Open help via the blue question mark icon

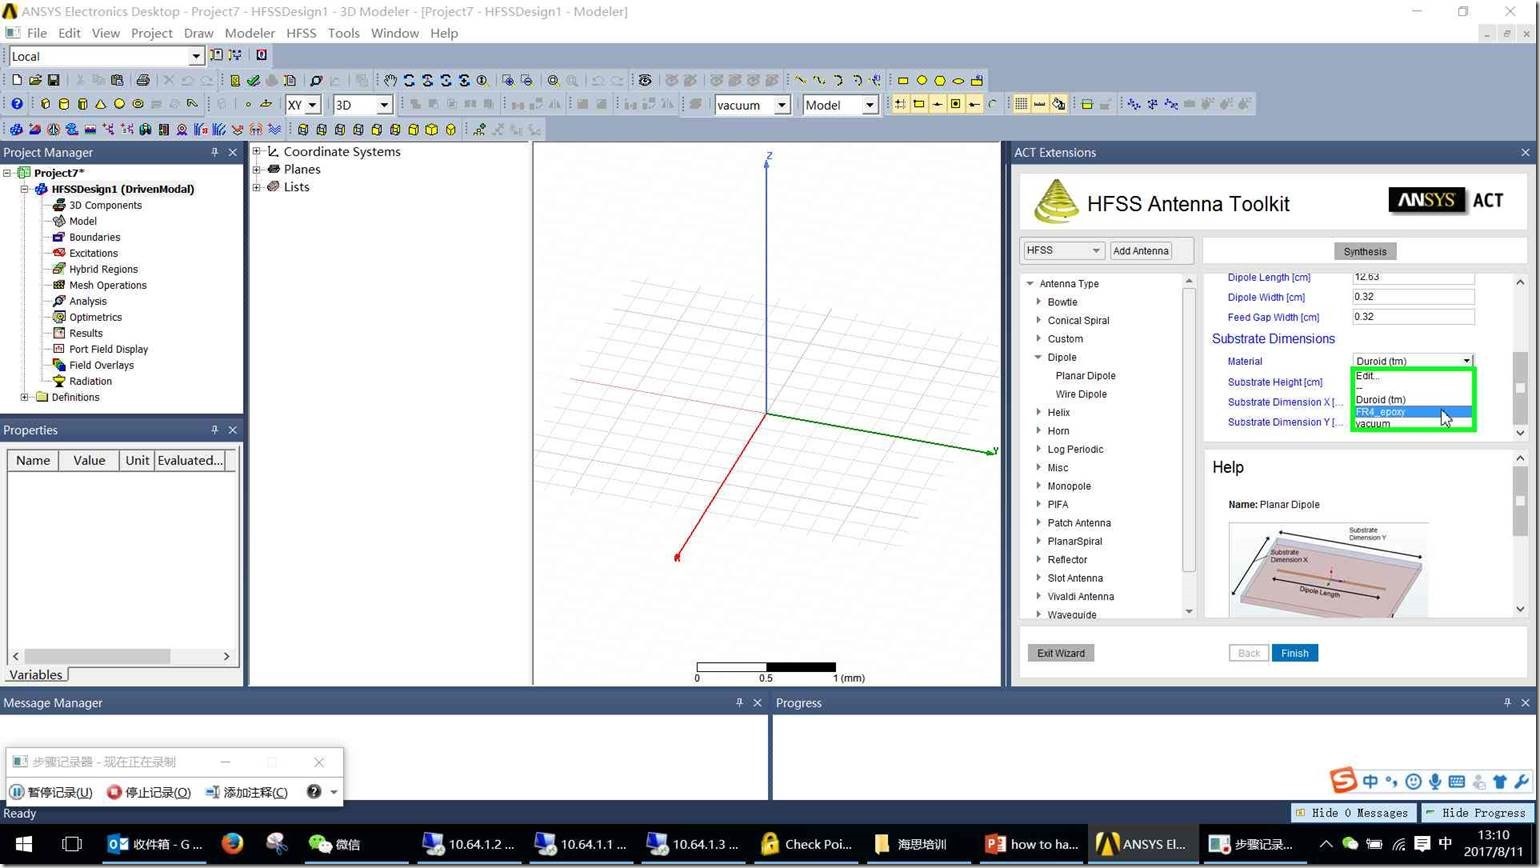17,104
